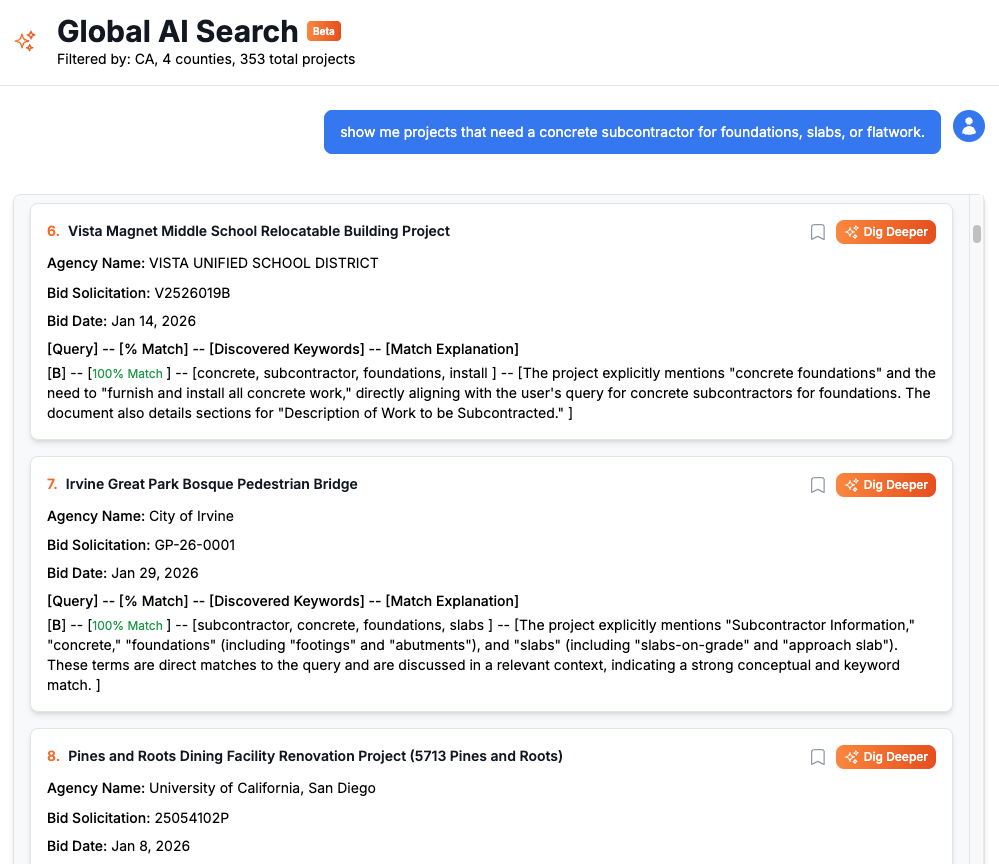999x864 pixels.
Task: Click the 100% Match label on Vista card
Action: [x=128, y=373]
